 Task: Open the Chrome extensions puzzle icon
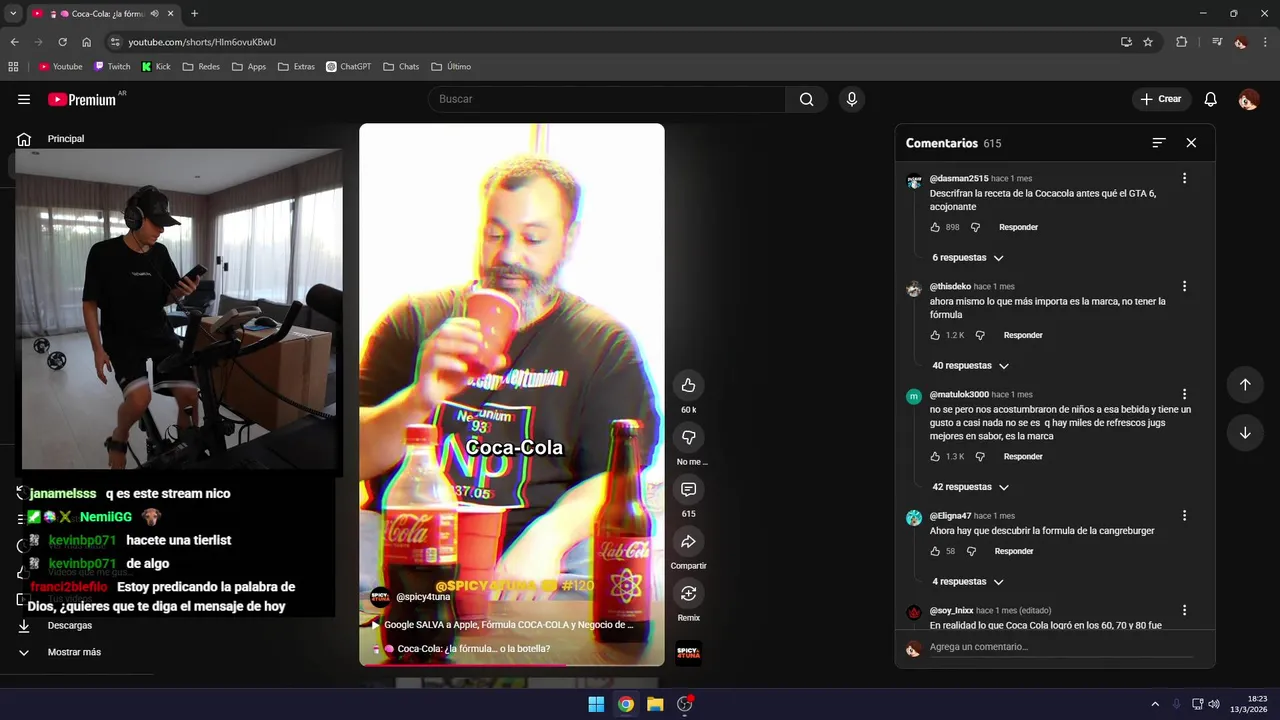tap(1181, 42)
